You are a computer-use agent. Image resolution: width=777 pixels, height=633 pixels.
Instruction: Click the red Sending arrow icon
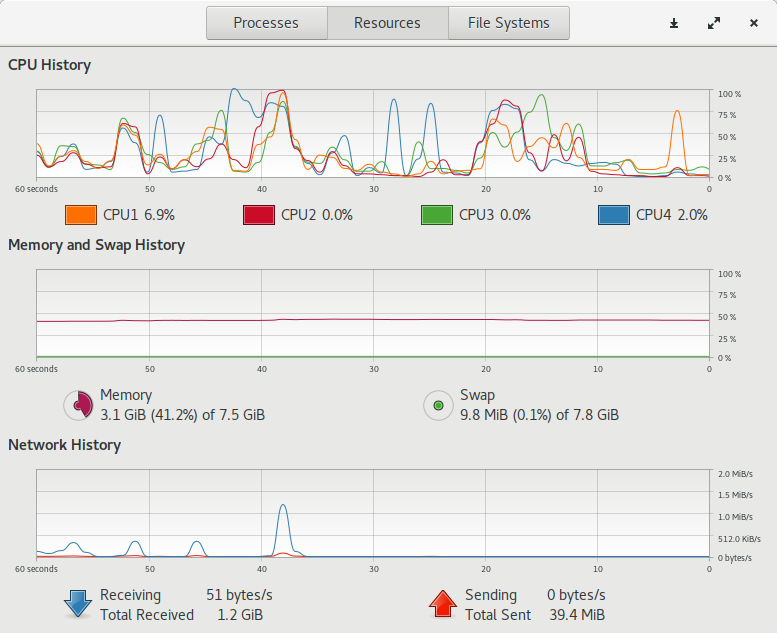point(443,604)
